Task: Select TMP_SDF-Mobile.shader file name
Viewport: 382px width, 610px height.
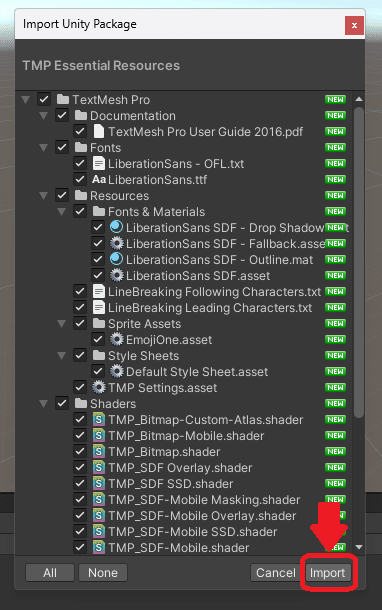Action: tap(179, 547)
